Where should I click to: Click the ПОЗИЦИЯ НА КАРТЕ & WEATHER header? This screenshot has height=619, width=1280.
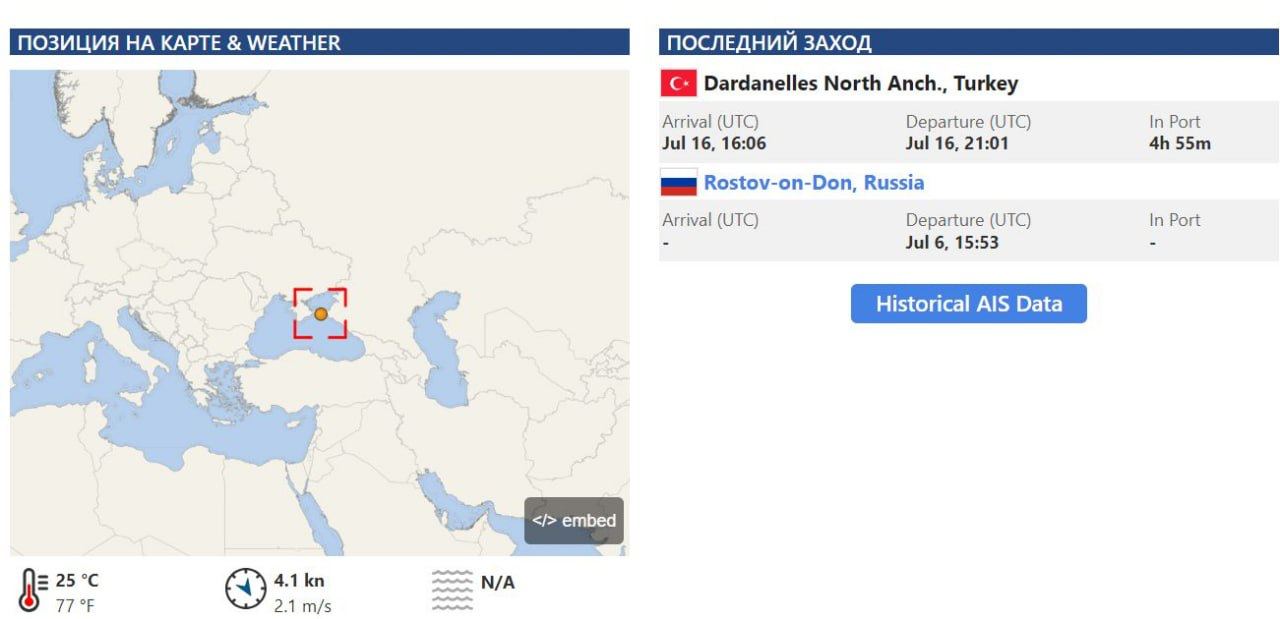pos(180,43)
